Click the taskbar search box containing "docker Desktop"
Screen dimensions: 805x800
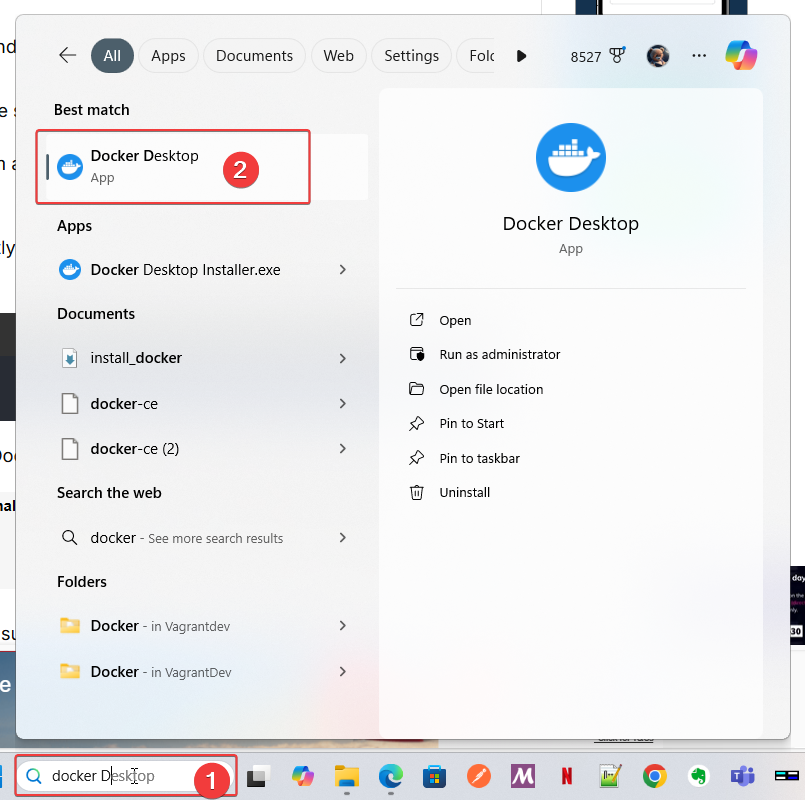pyautogui.click(x=126, y=776)
